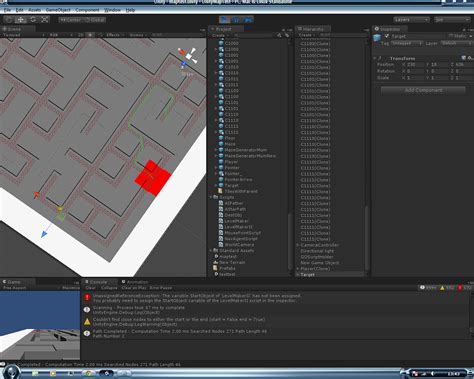Toggle the Target object active checkbox

click(387, 36)
